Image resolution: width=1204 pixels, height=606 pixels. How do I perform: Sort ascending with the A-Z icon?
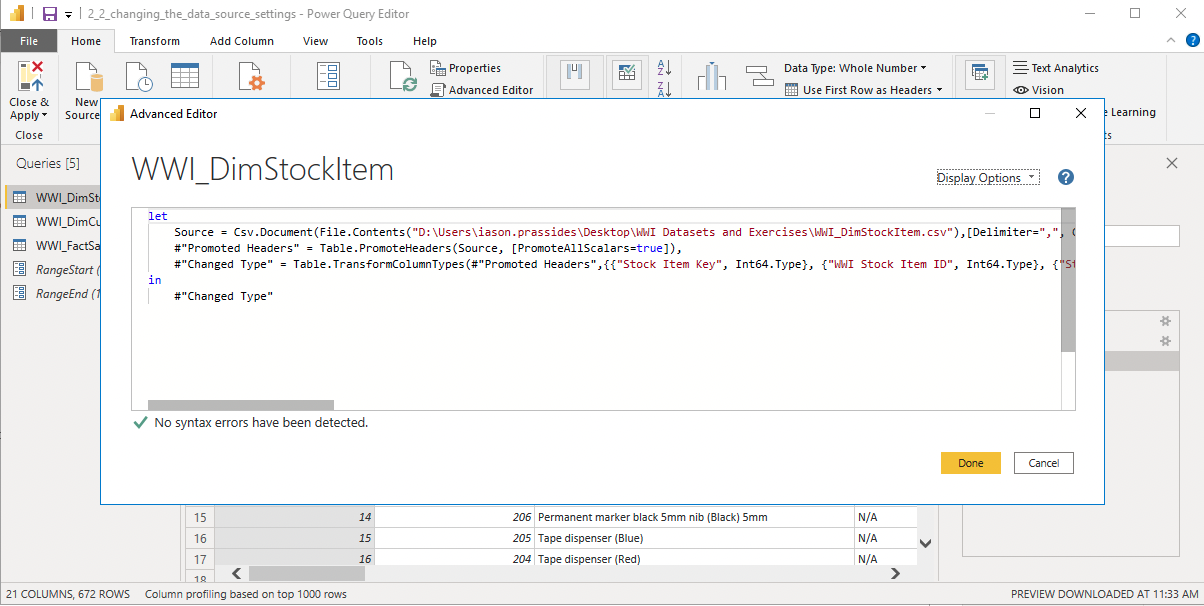coord(665,68)
